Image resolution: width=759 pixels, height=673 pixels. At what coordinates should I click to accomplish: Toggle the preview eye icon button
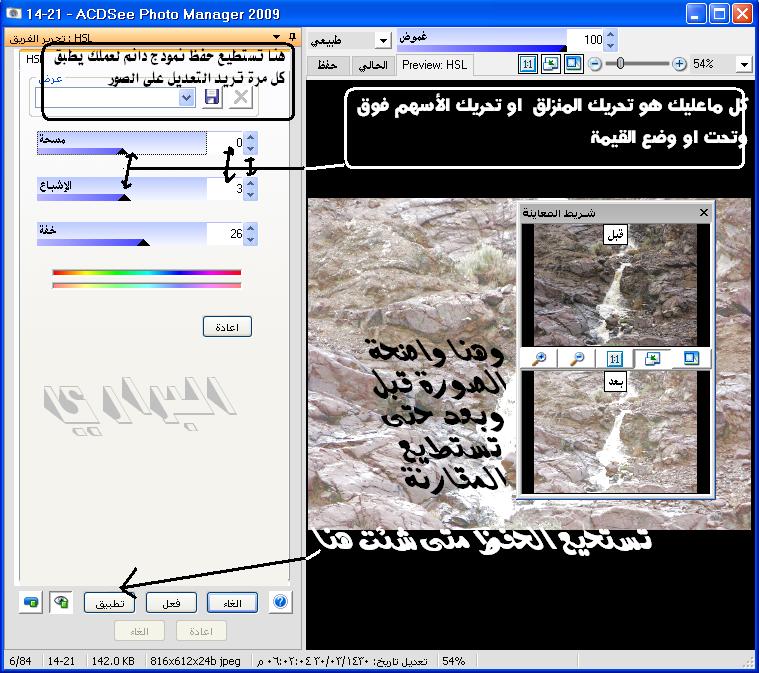tap(61, 602)
